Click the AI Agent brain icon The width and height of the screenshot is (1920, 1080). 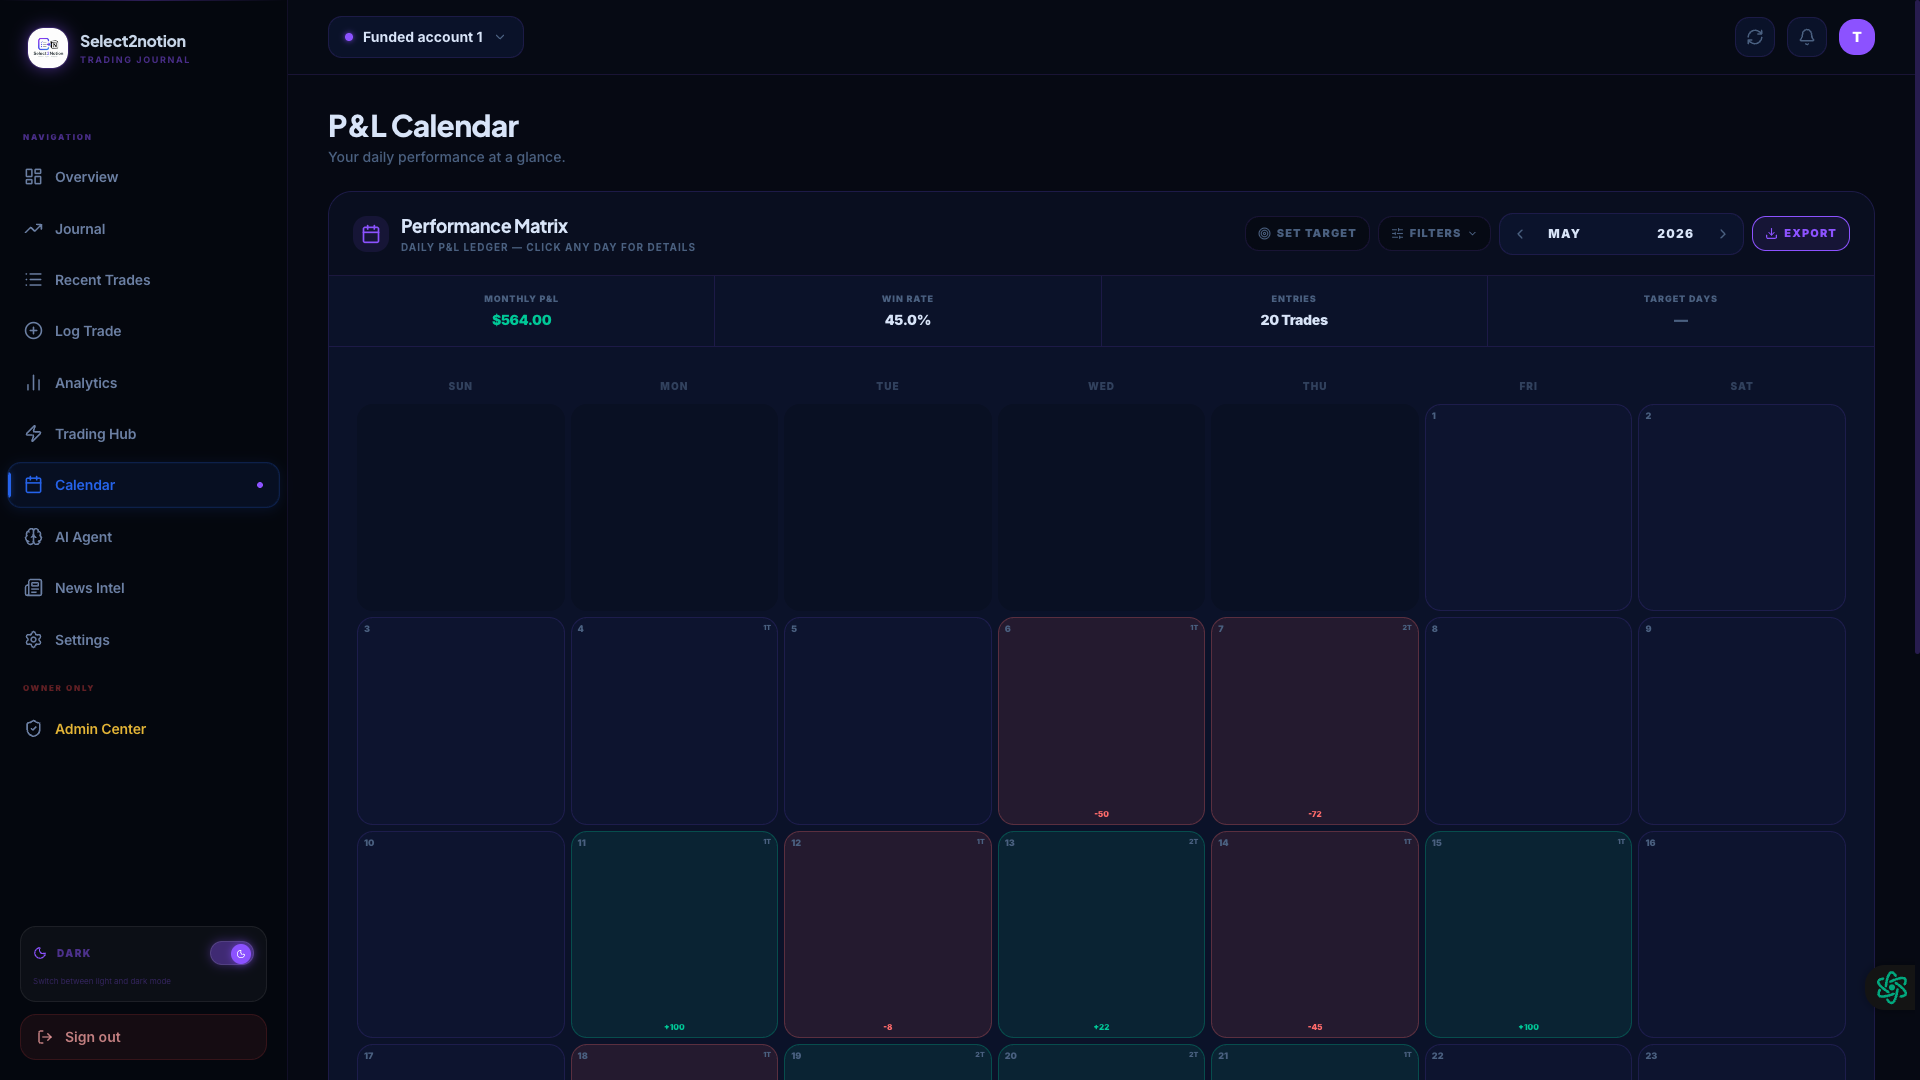point(33,537)
